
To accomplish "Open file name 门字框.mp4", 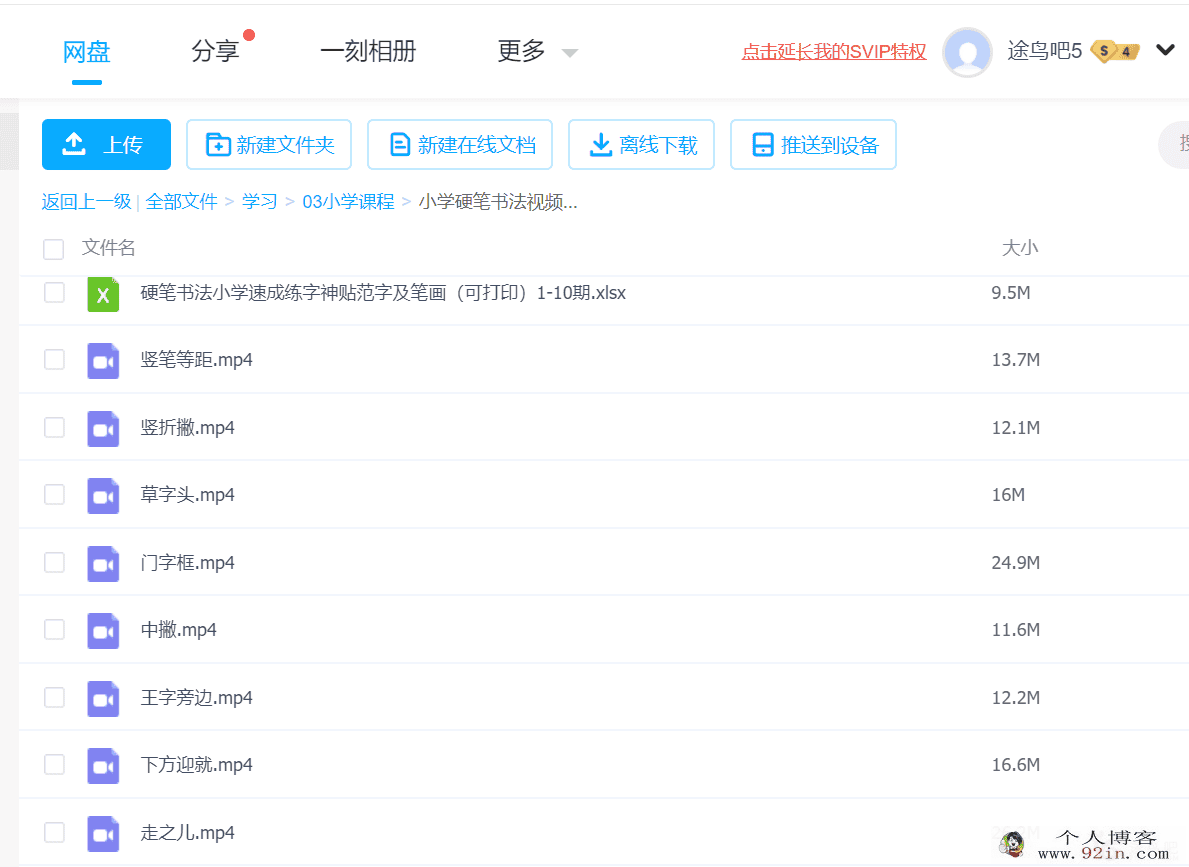I will coord(187,563).
